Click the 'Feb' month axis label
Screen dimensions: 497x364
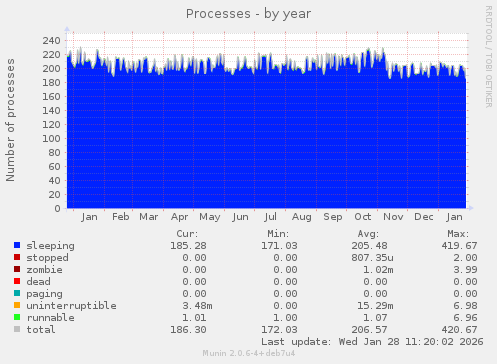[120, 217]
